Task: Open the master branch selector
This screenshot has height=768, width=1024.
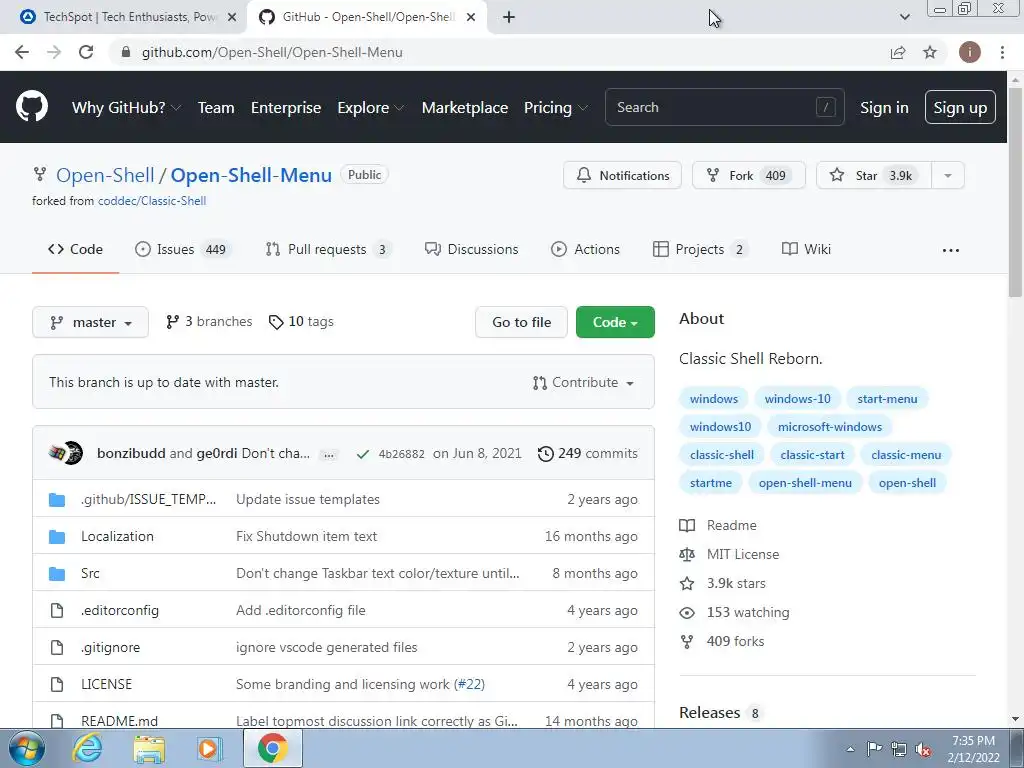Action: click(90, 322)
